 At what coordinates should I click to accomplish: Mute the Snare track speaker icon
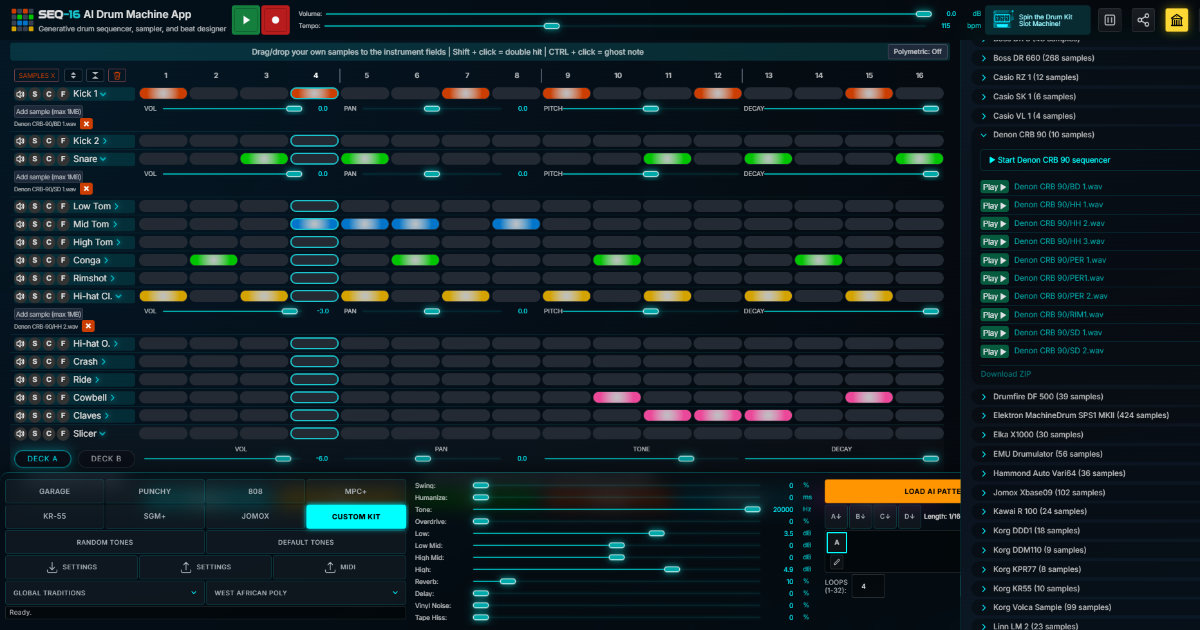pyautogui.click(x=20, y=159)
